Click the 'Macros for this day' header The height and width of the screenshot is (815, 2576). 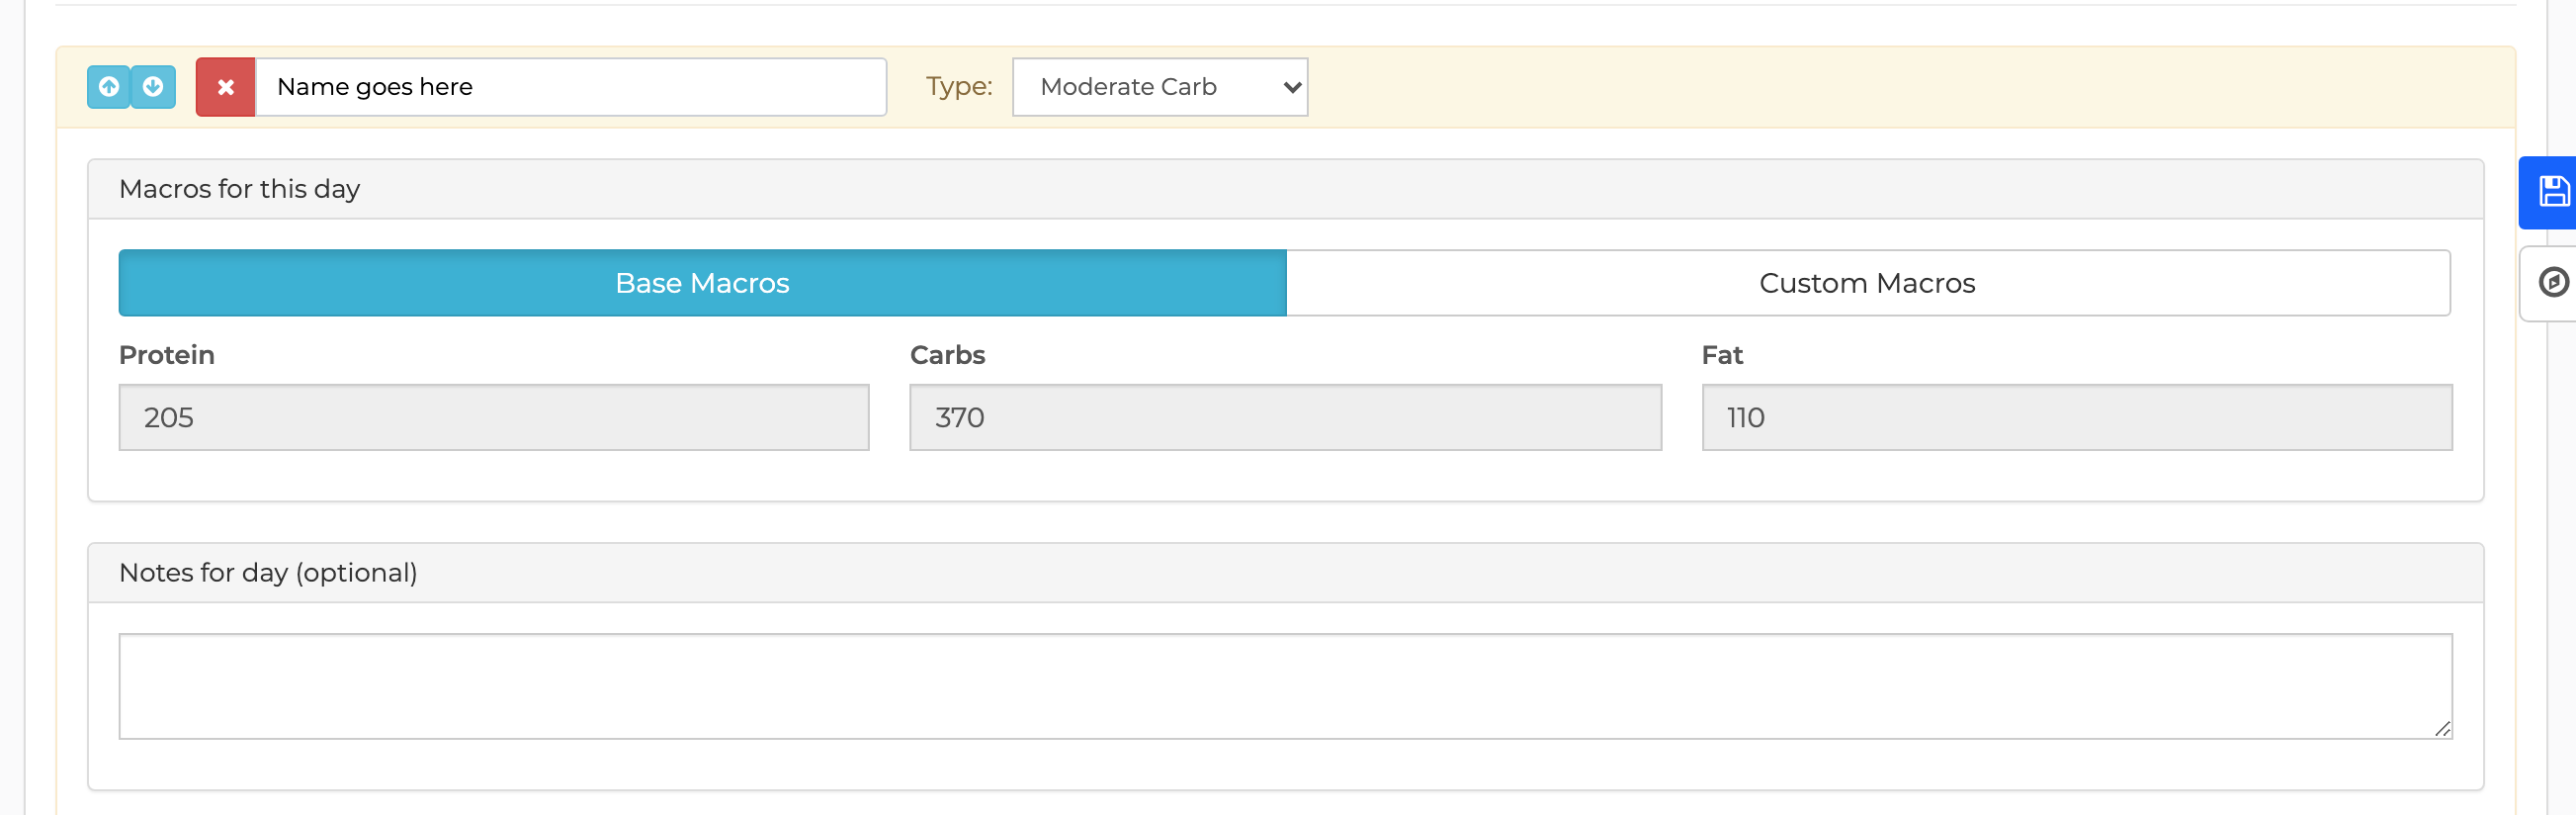pyautogui.click(x=239, y=189)
